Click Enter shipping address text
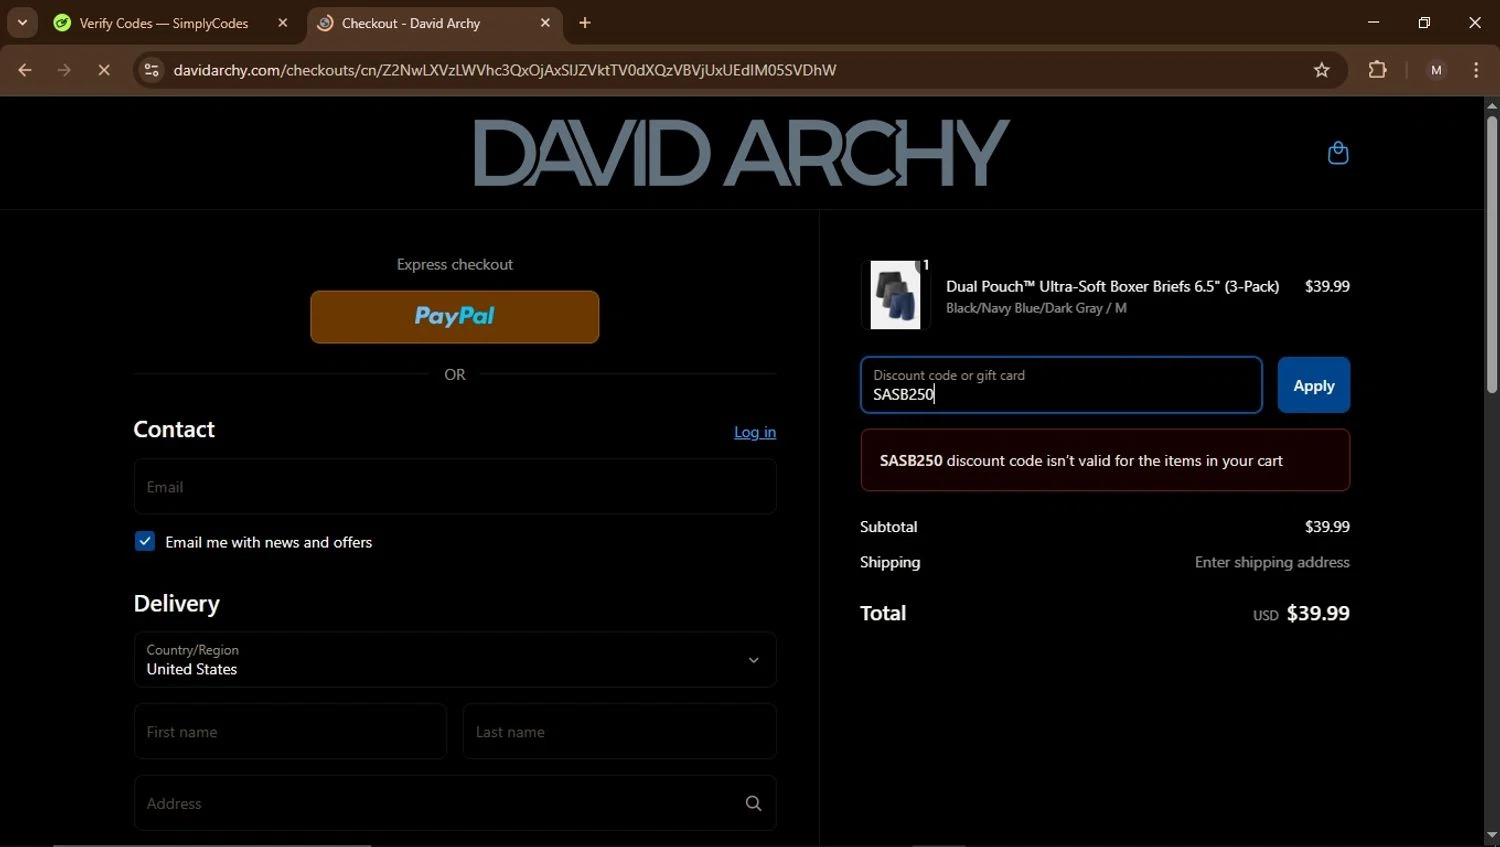 click(x=1272, y=562)
